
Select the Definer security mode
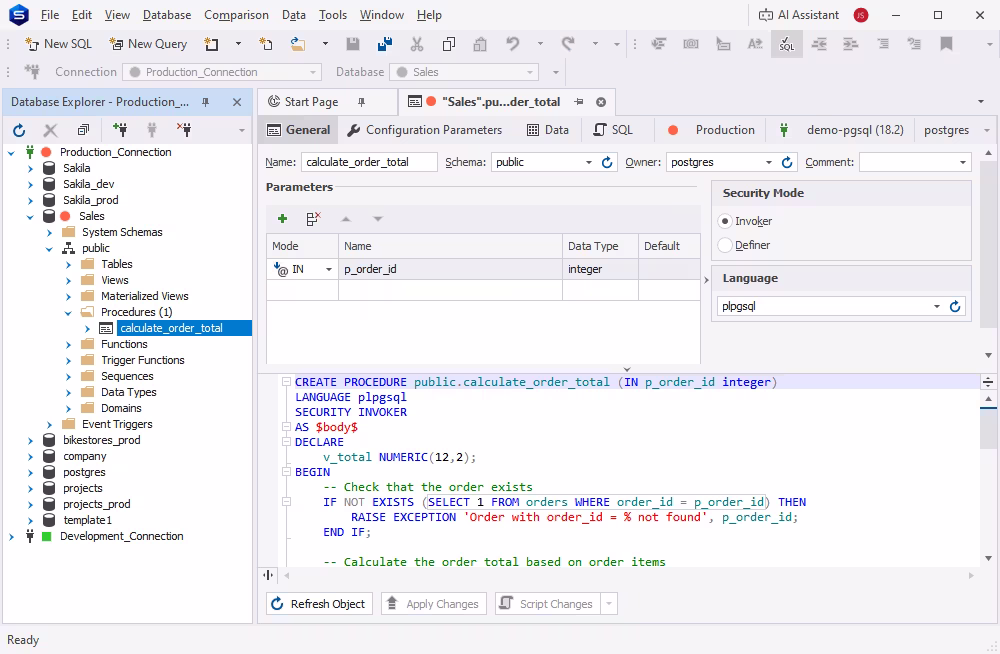724,245
